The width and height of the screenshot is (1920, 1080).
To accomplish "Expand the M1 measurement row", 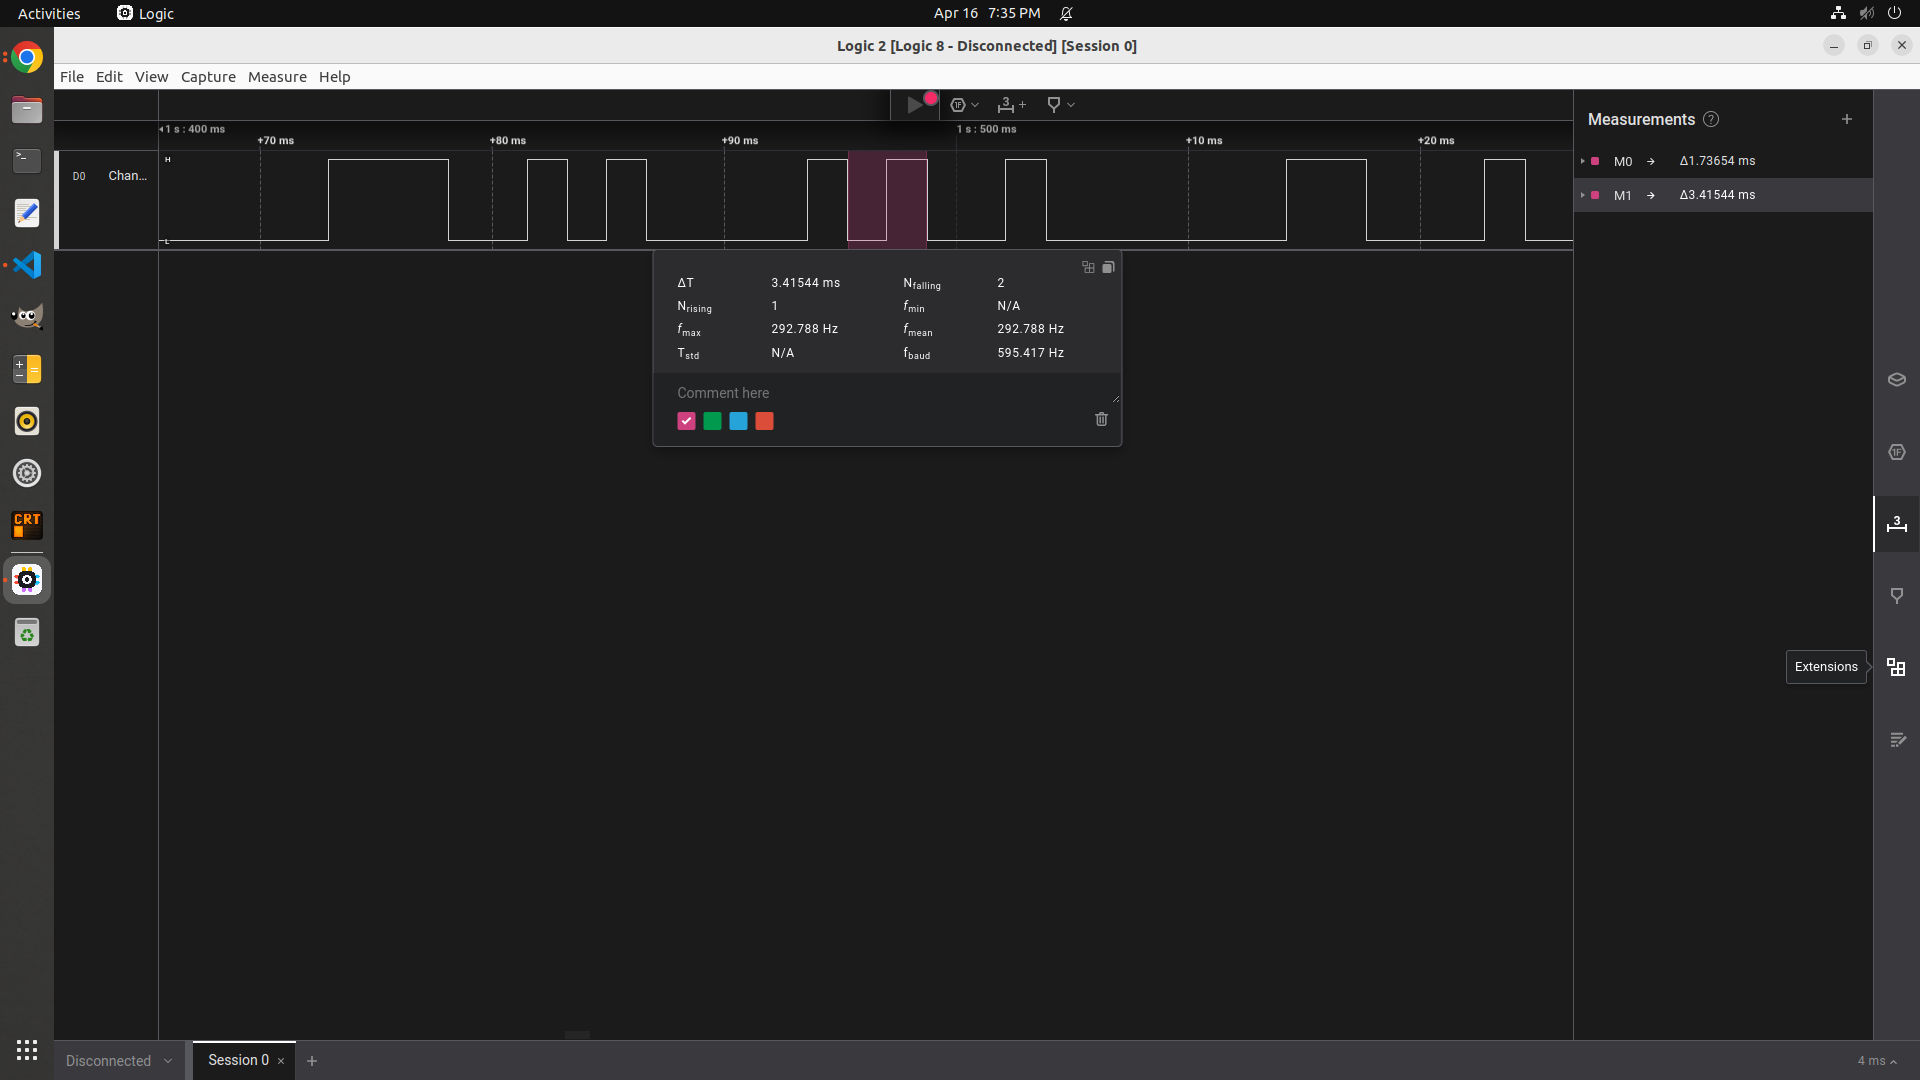I will click(1582, 195).
